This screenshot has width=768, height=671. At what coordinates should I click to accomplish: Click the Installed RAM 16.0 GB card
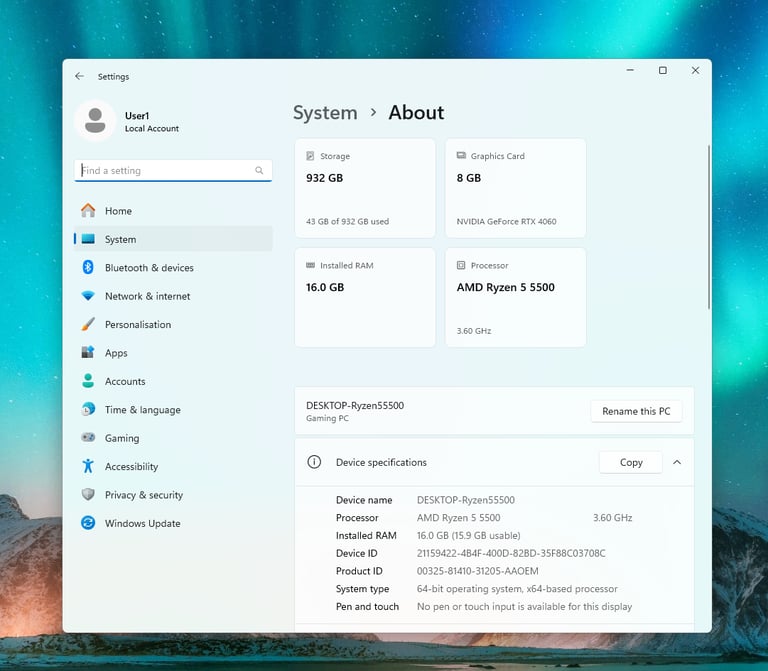(x=365, y=298)
